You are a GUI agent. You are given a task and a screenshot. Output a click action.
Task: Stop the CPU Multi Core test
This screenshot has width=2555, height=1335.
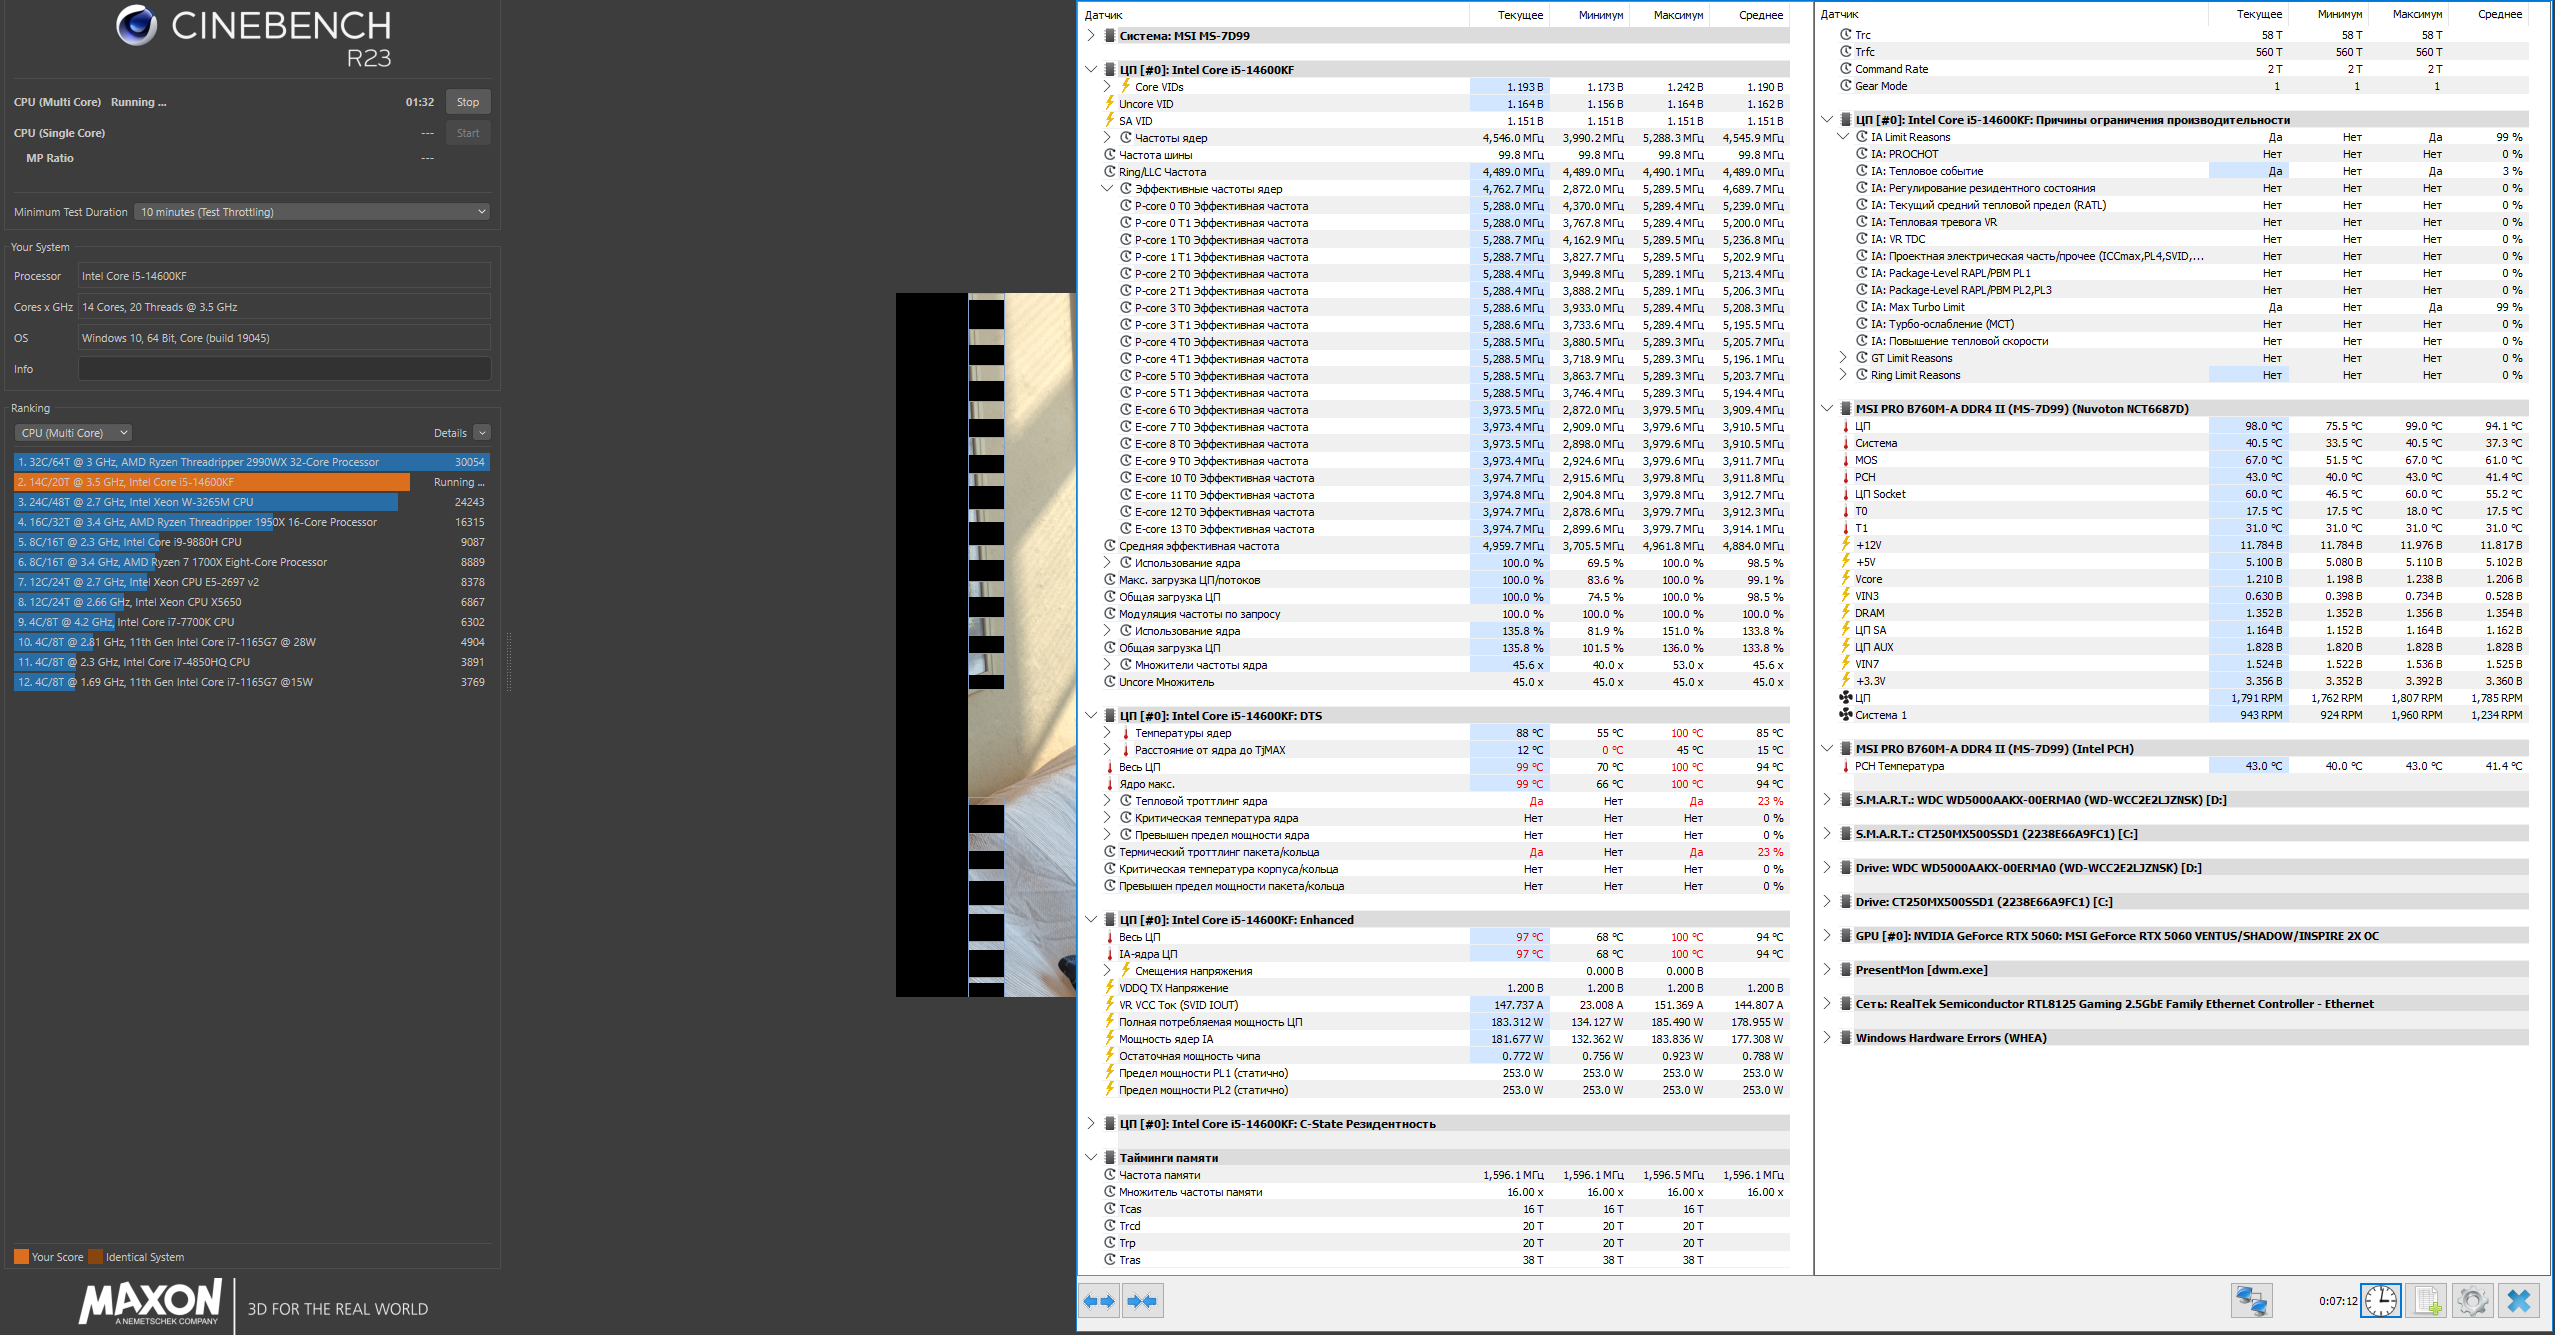coord(467,102)
